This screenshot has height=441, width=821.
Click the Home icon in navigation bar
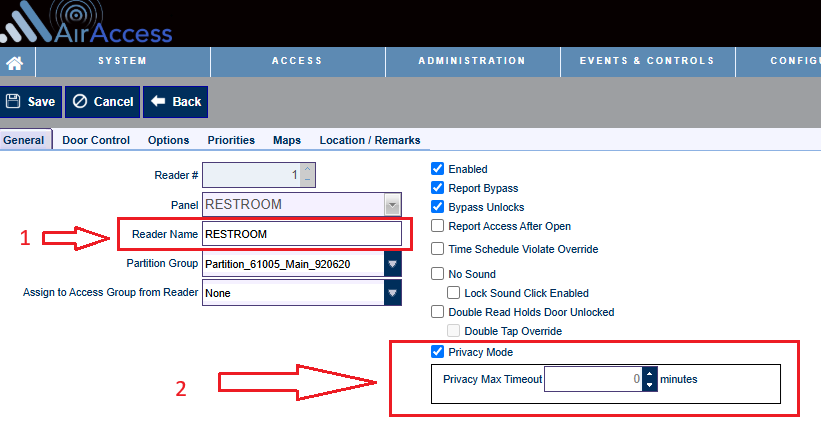pyautogui.click(x=15, y=62)
